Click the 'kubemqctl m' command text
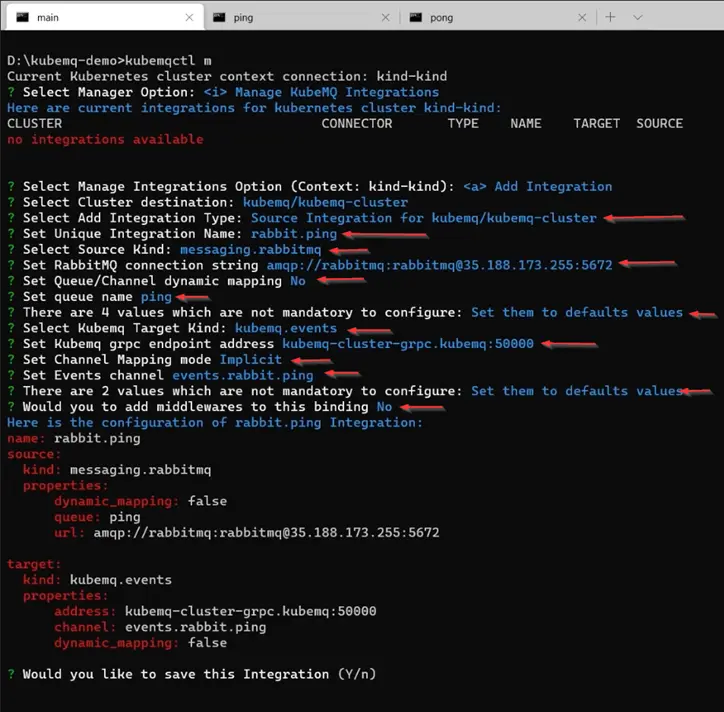This screenshot has height=712, width=724. click(x=169, y=60)
